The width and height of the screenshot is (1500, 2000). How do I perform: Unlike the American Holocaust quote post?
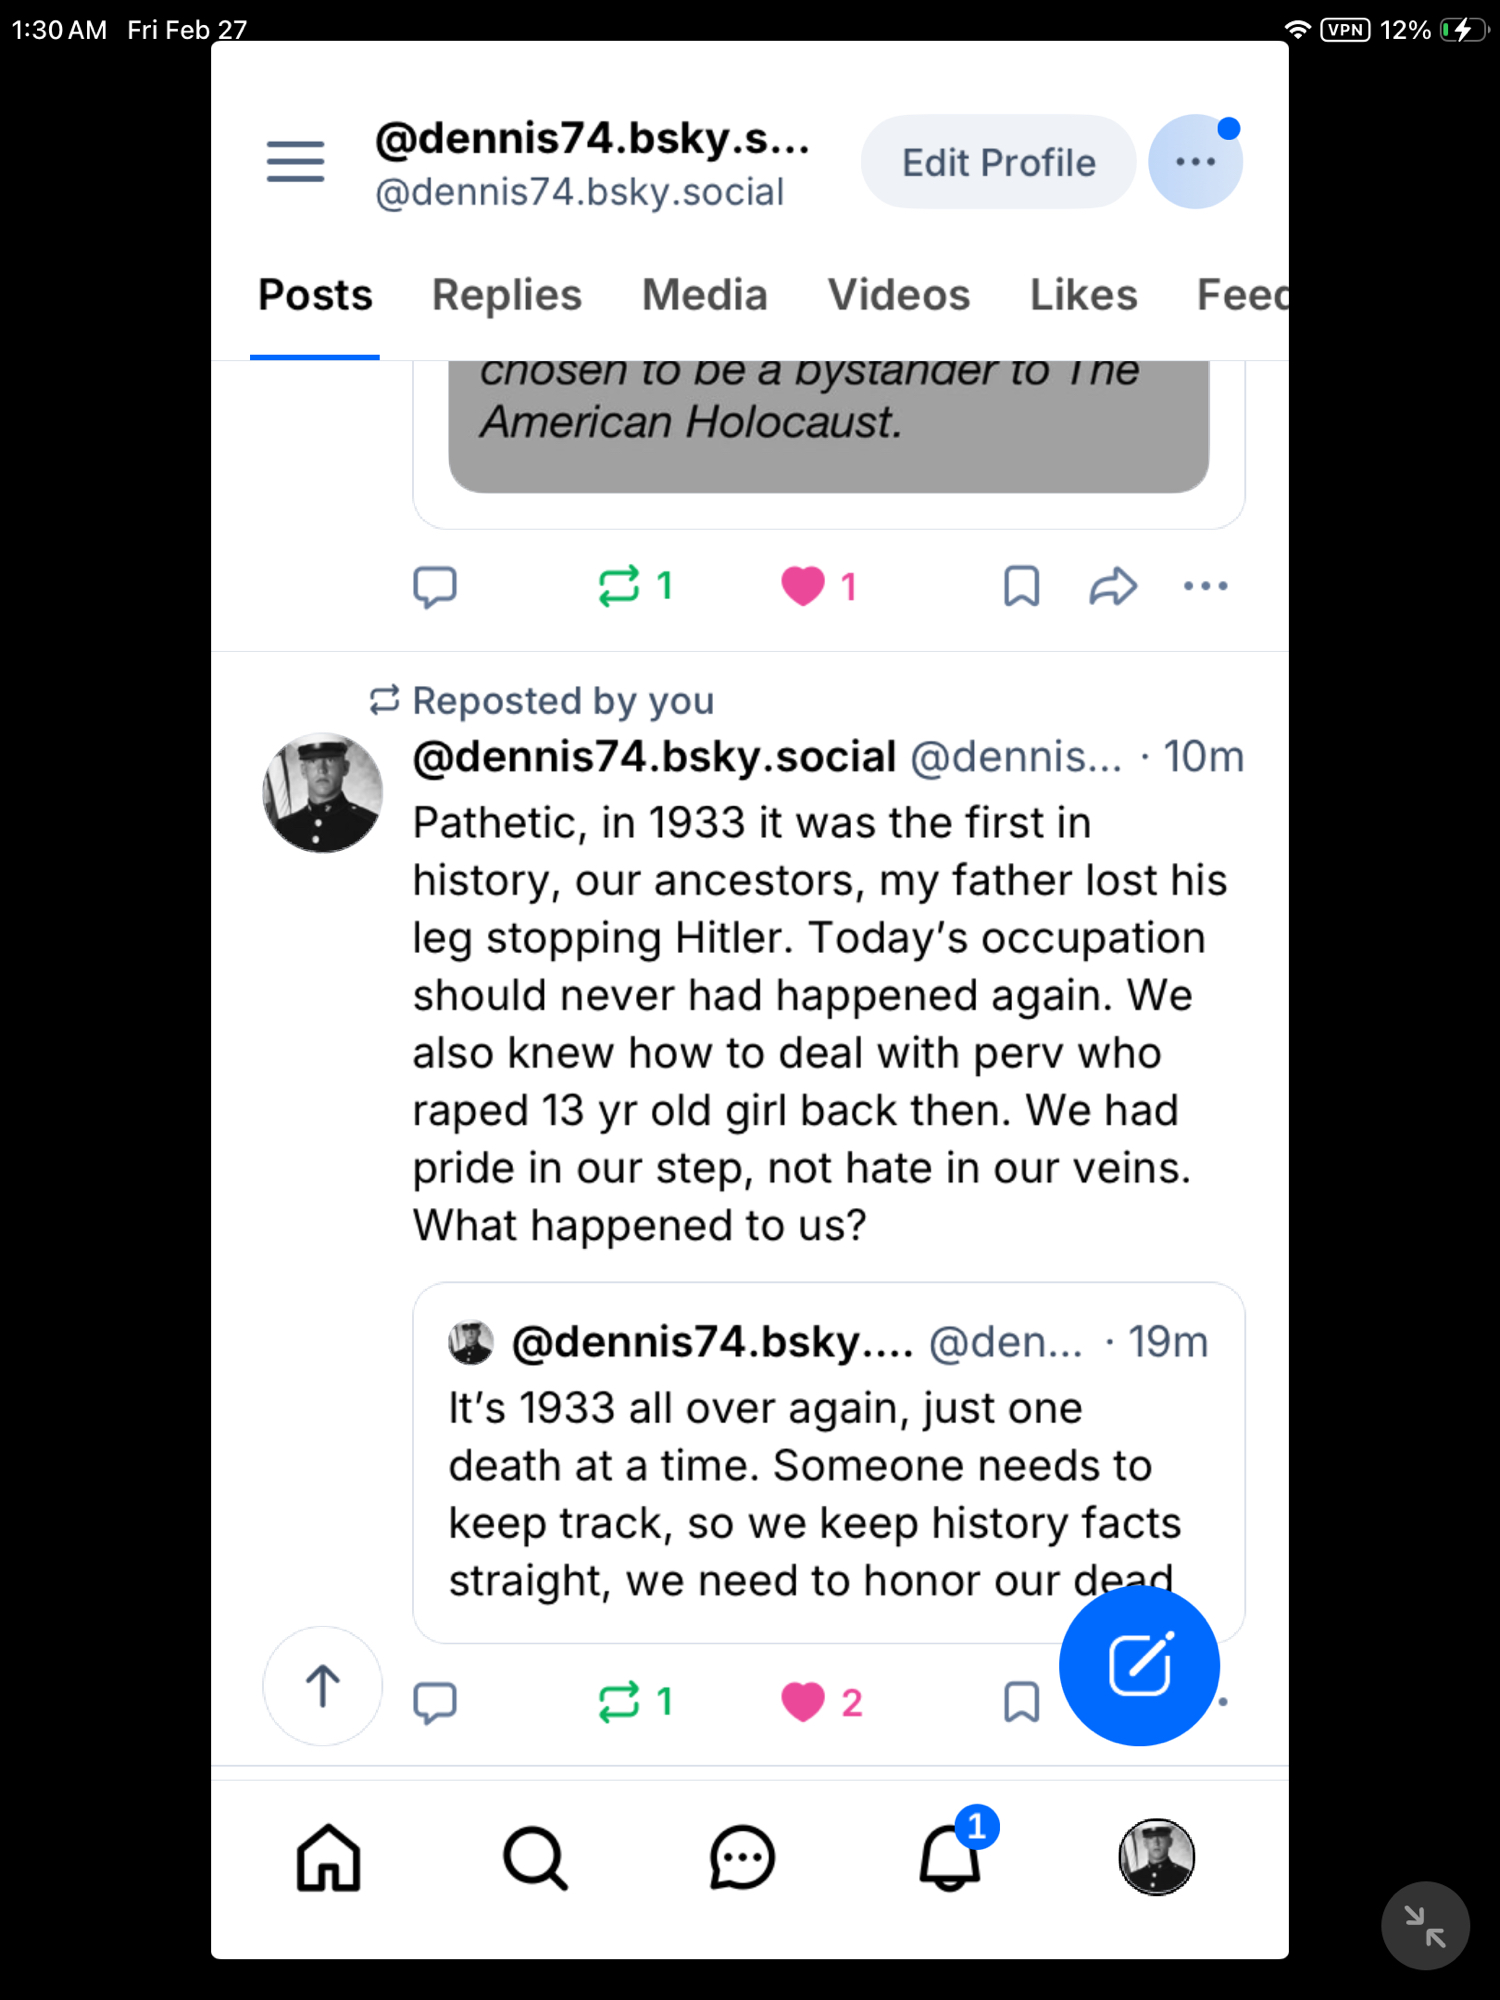(803, 586)
